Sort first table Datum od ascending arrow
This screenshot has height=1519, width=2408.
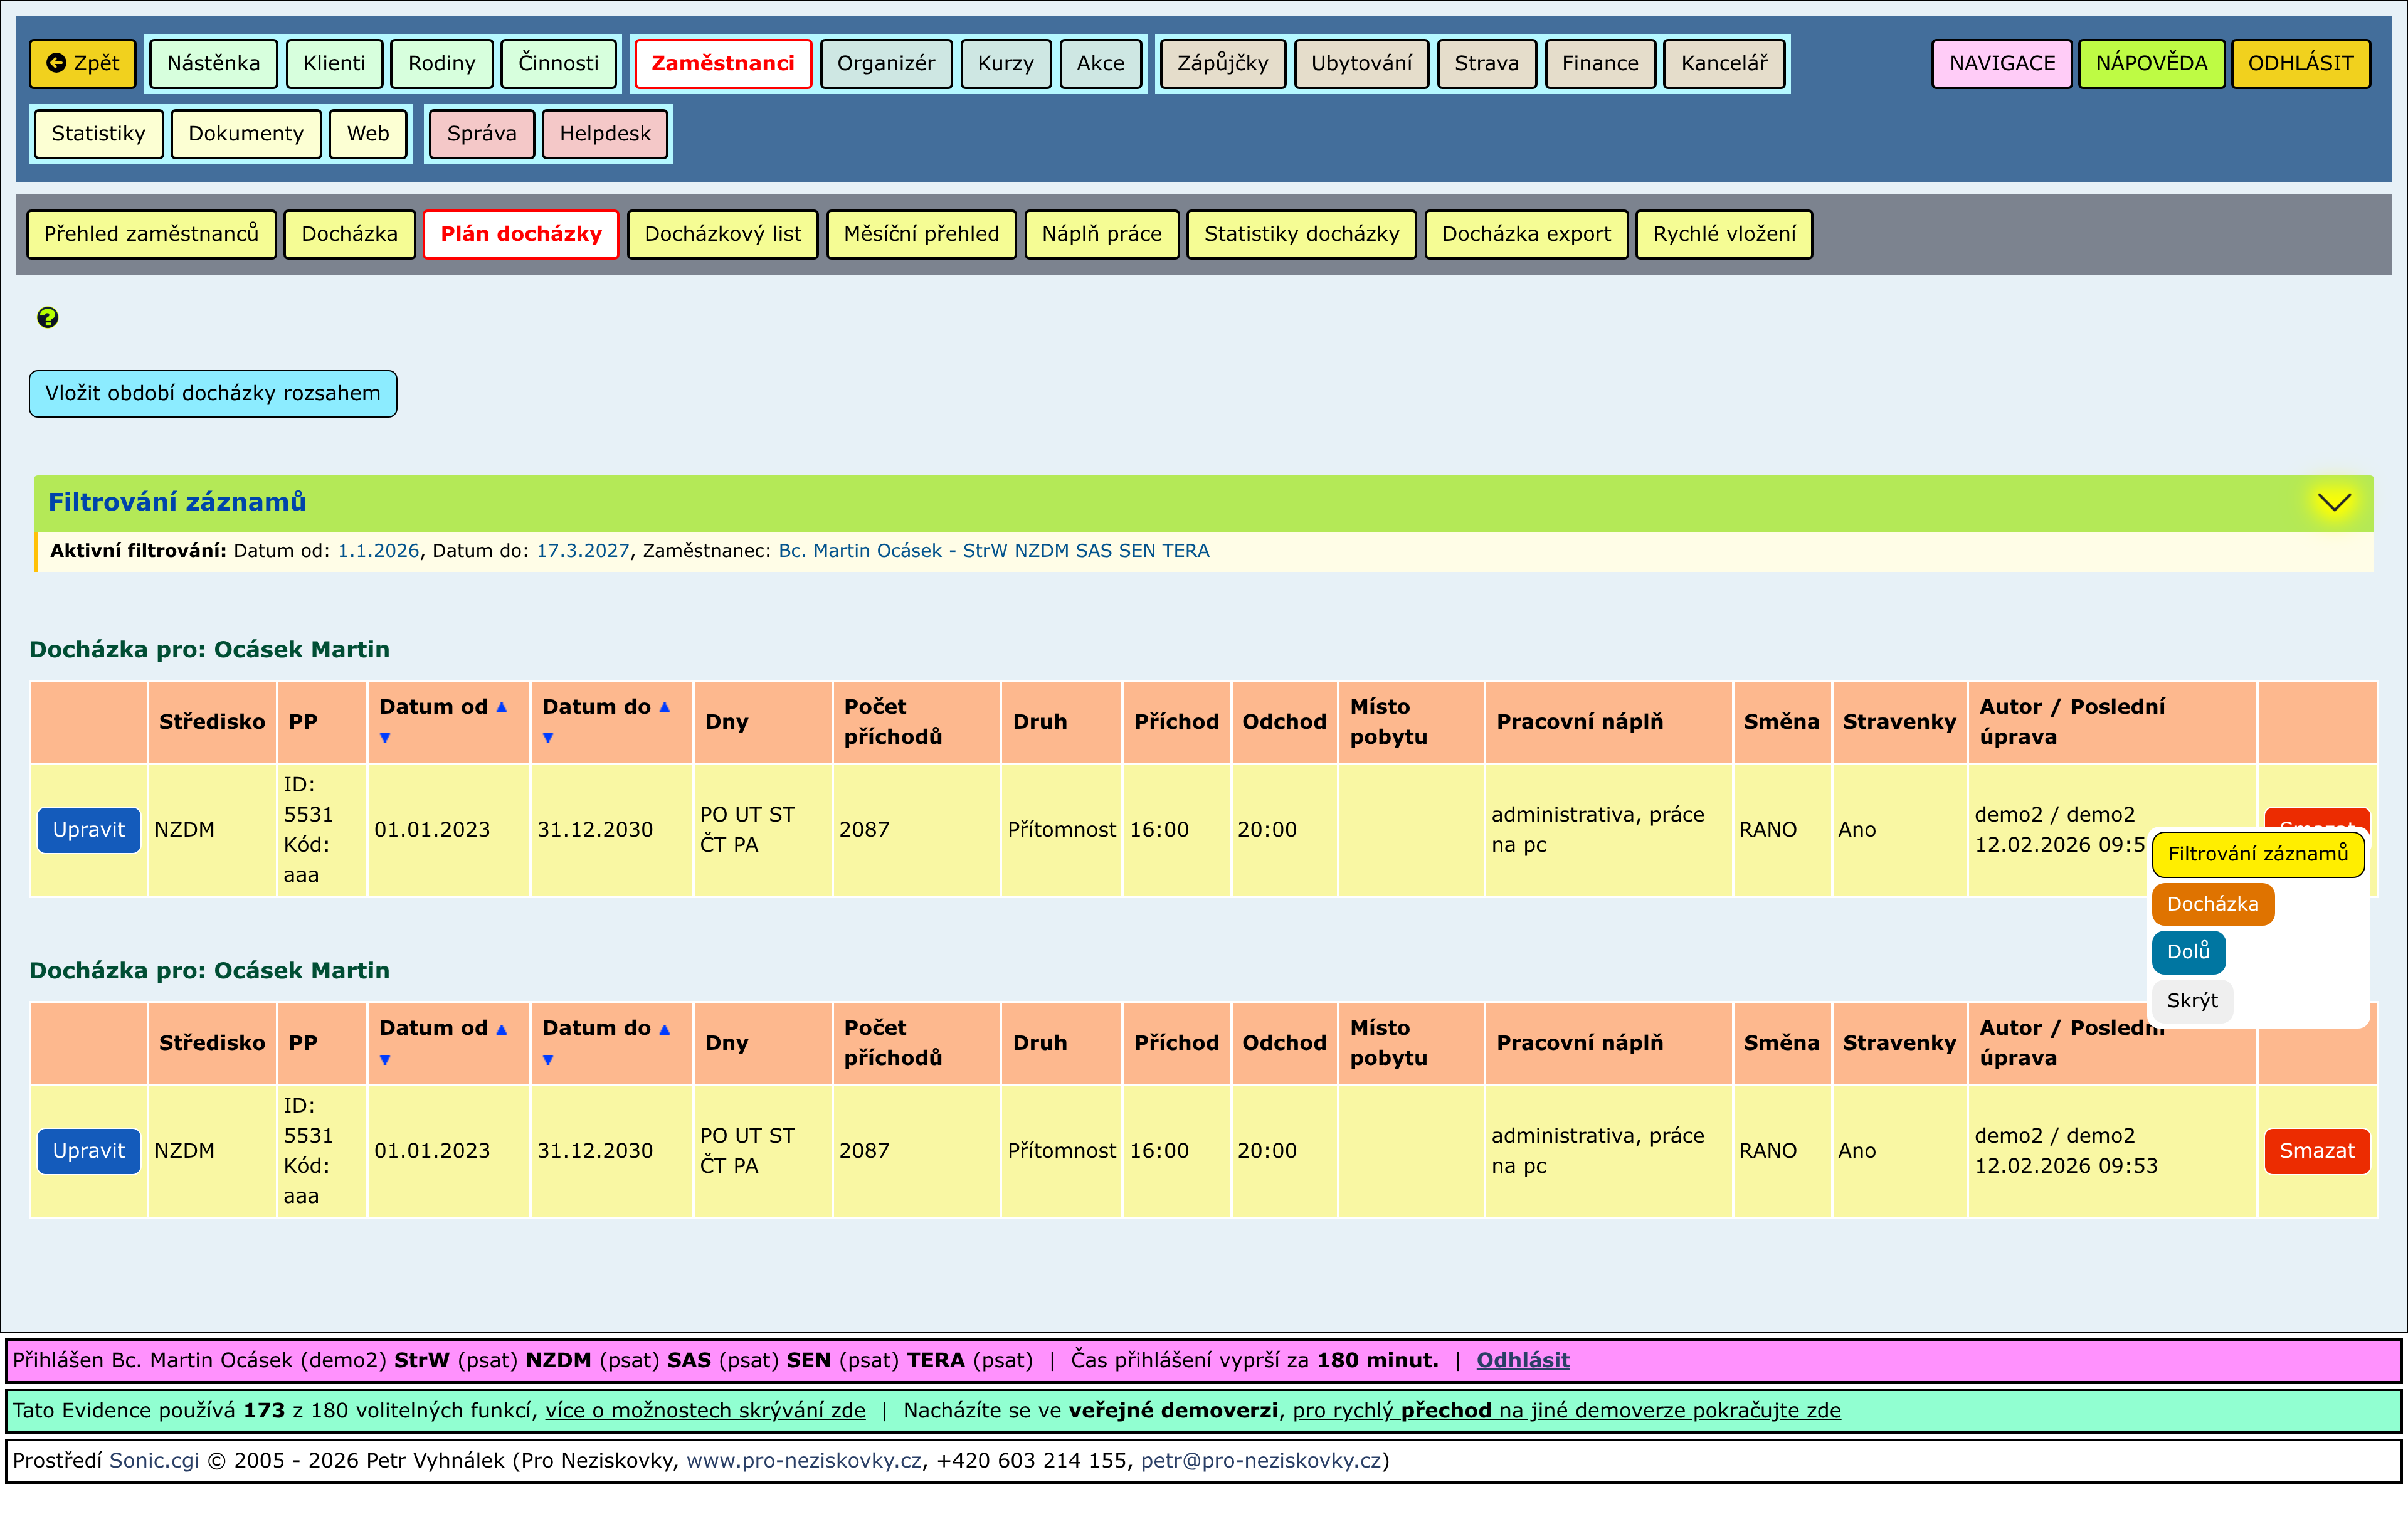tap(502, 707)
